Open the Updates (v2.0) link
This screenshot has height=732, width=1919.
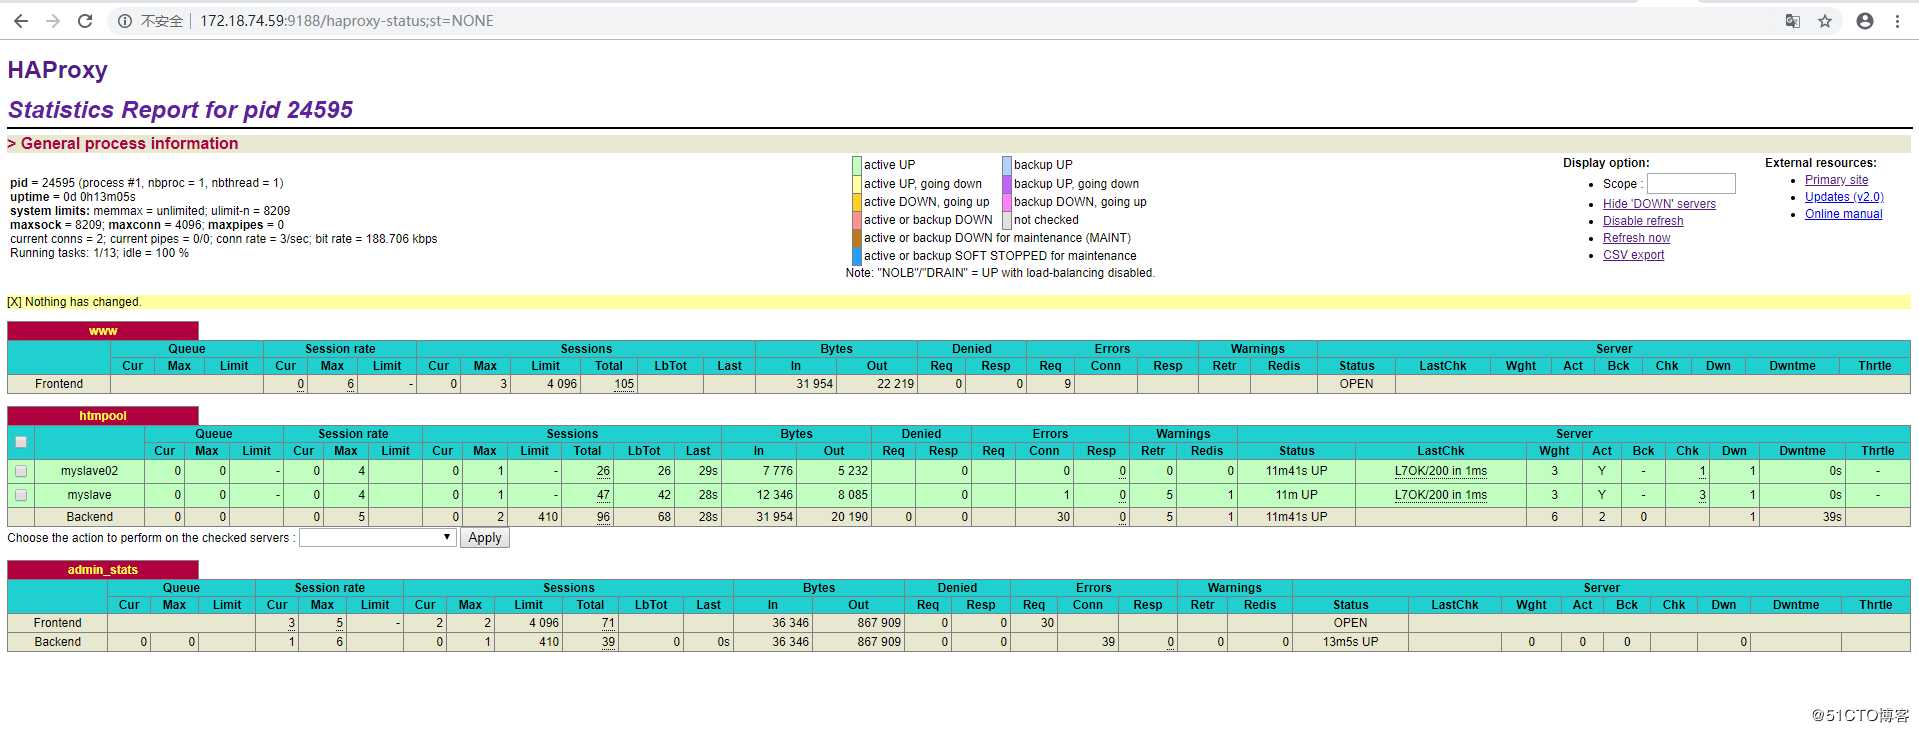point(1844,197)
